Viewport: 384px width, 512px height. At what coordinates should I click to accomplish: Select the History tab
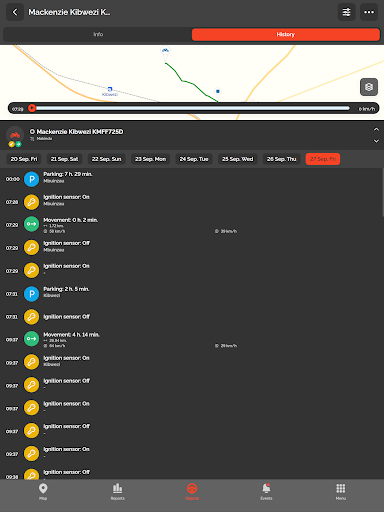[x=286, y=34]
